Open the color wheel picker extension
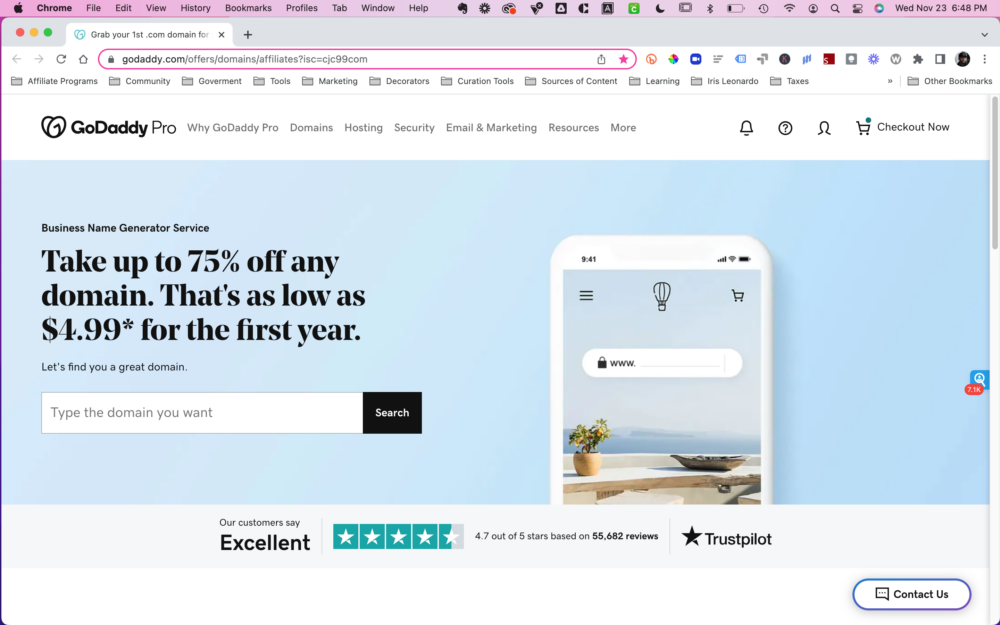Image resolution: width=1000 pixels, height=625 pixels. click(x=673, y=59)
